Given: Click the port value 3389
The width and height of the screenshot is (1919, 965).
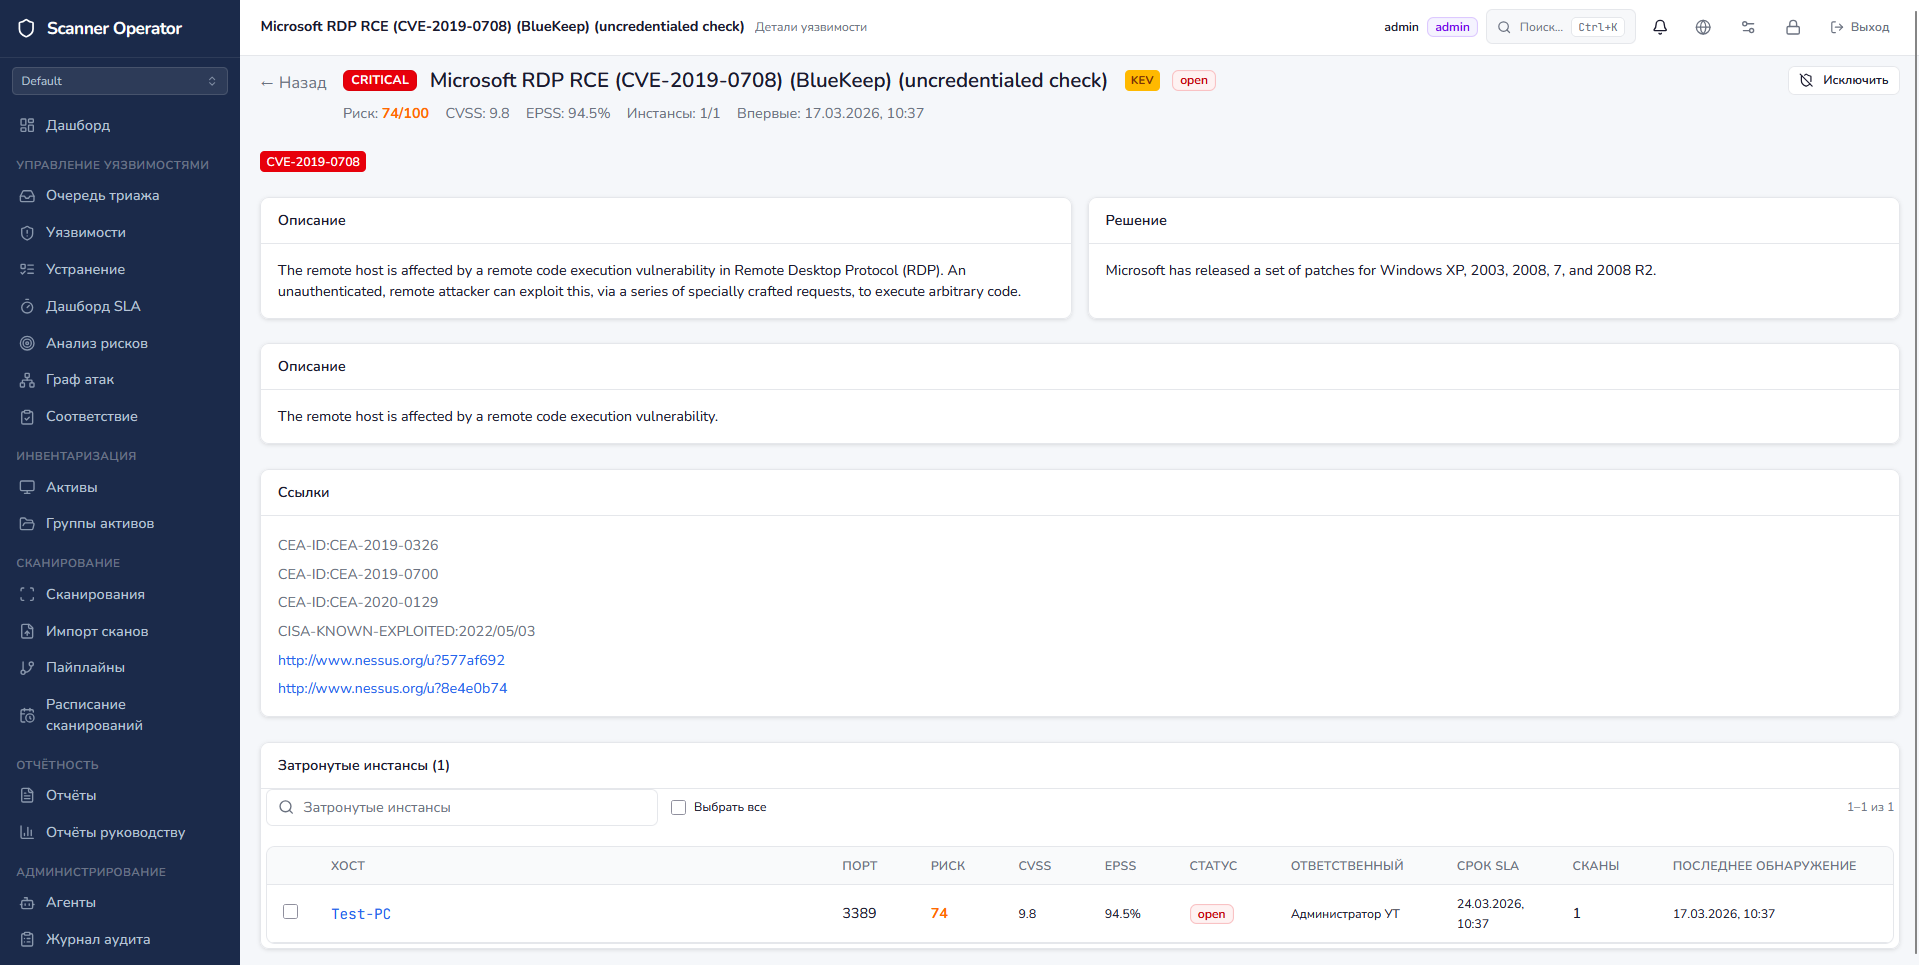Looking at the screenshot, I should 859,913.
